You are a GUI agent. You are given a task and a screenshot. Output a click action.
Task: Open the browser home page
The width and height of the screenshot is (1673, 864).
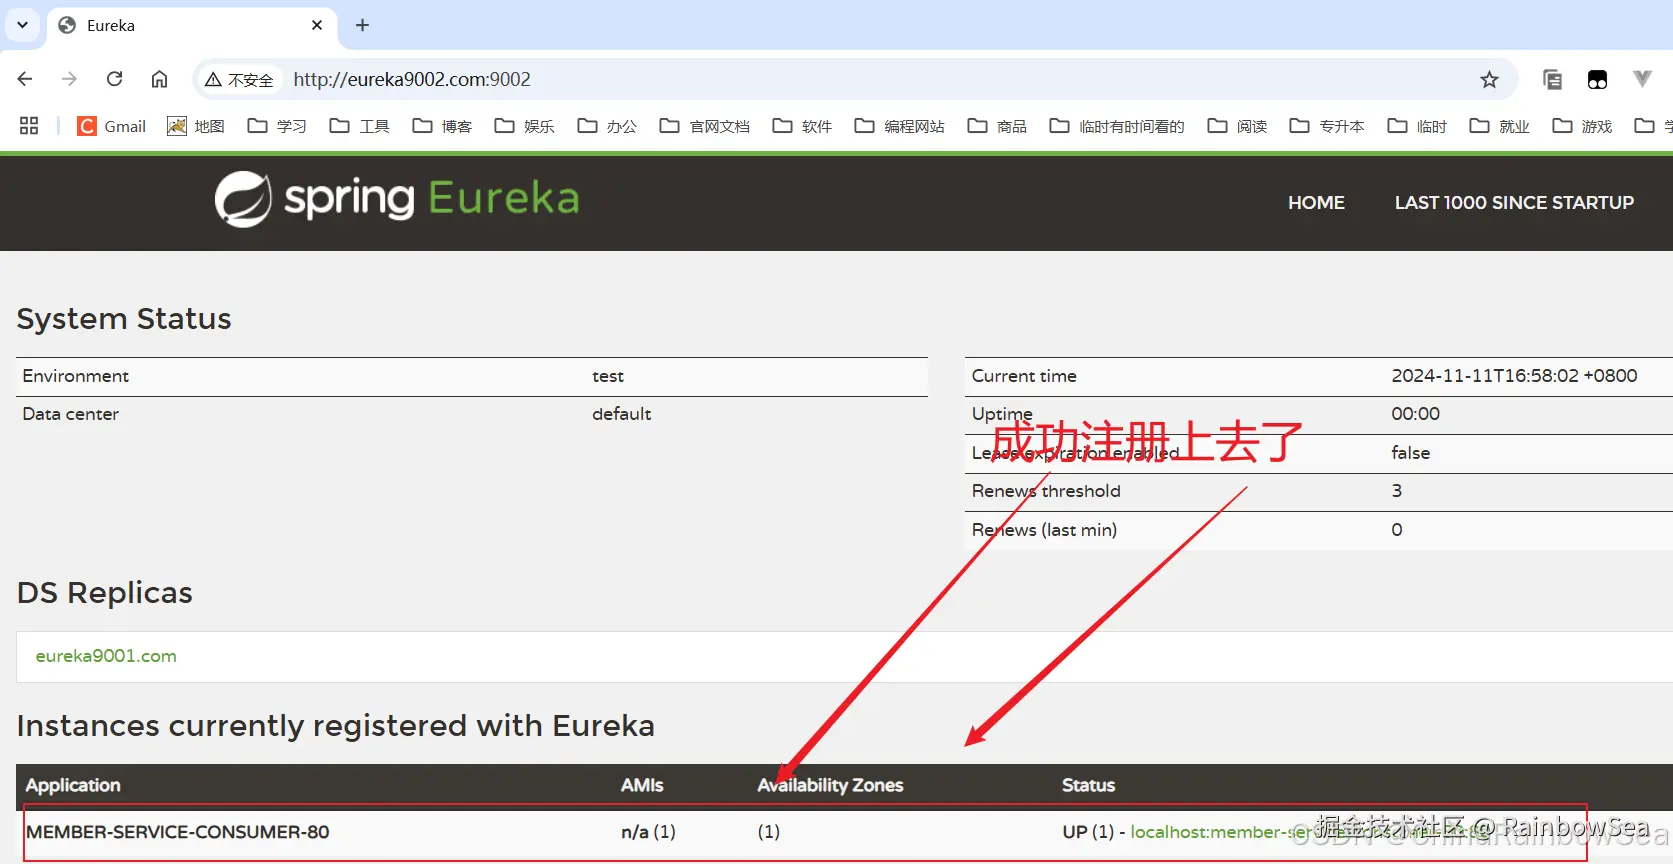pos(159,79)
